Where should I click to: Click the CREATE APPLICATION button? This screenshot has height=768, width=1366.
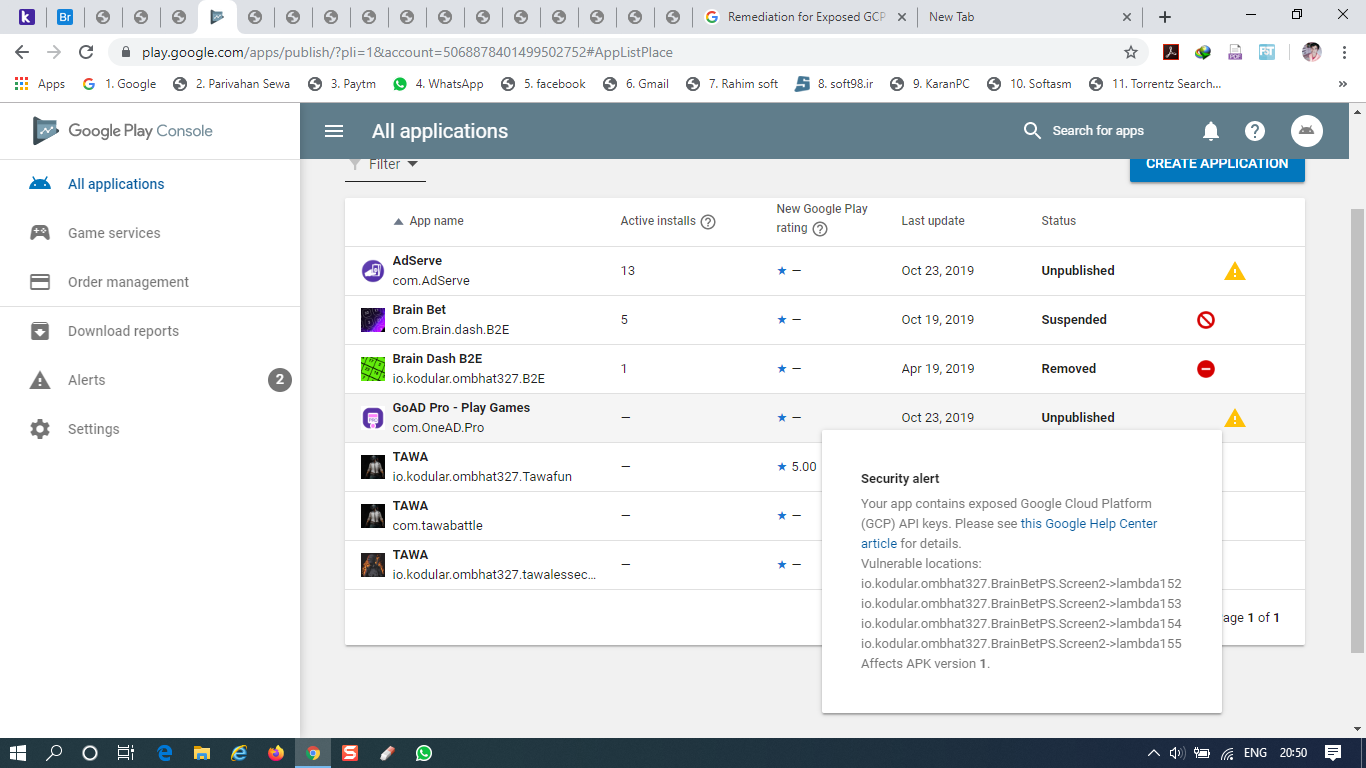coord(1216,165)
